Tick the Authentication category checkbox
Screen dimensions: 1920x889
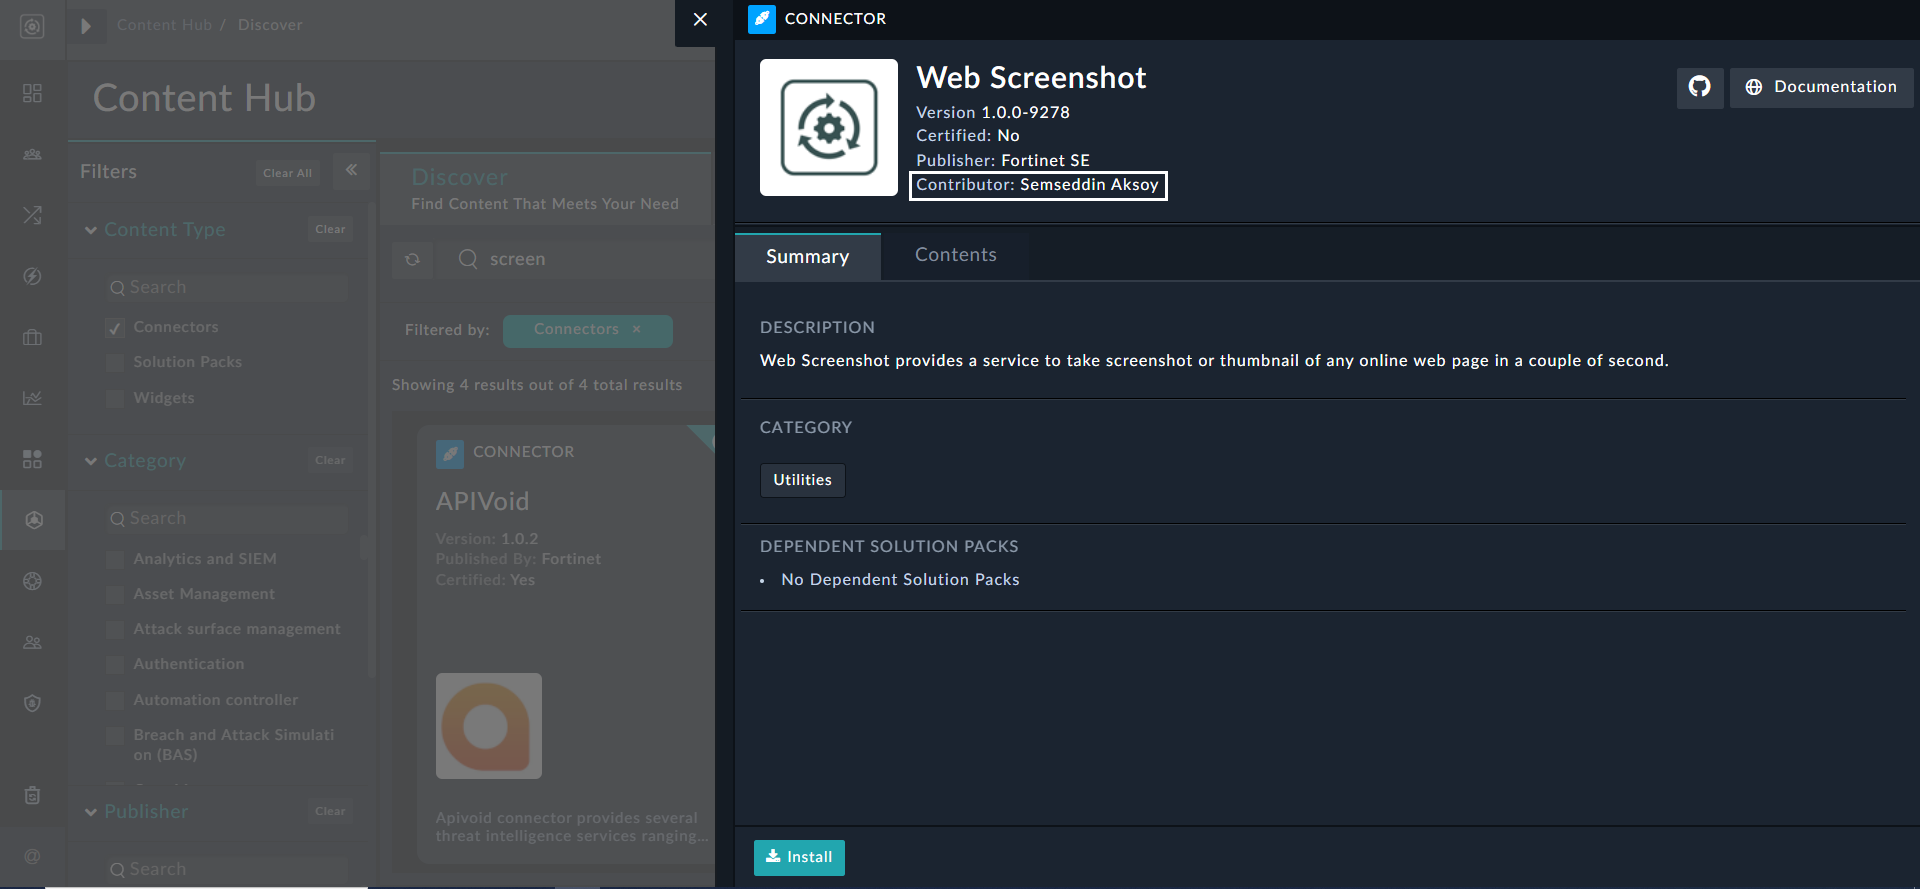tap(115, 664)
